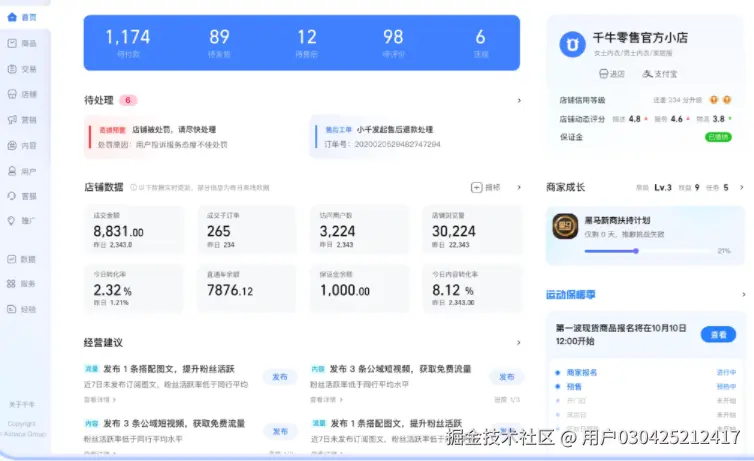754x461 pixels.
Task: Select the 12 stat tab in blue banner
Action: (x=307, y=43)
